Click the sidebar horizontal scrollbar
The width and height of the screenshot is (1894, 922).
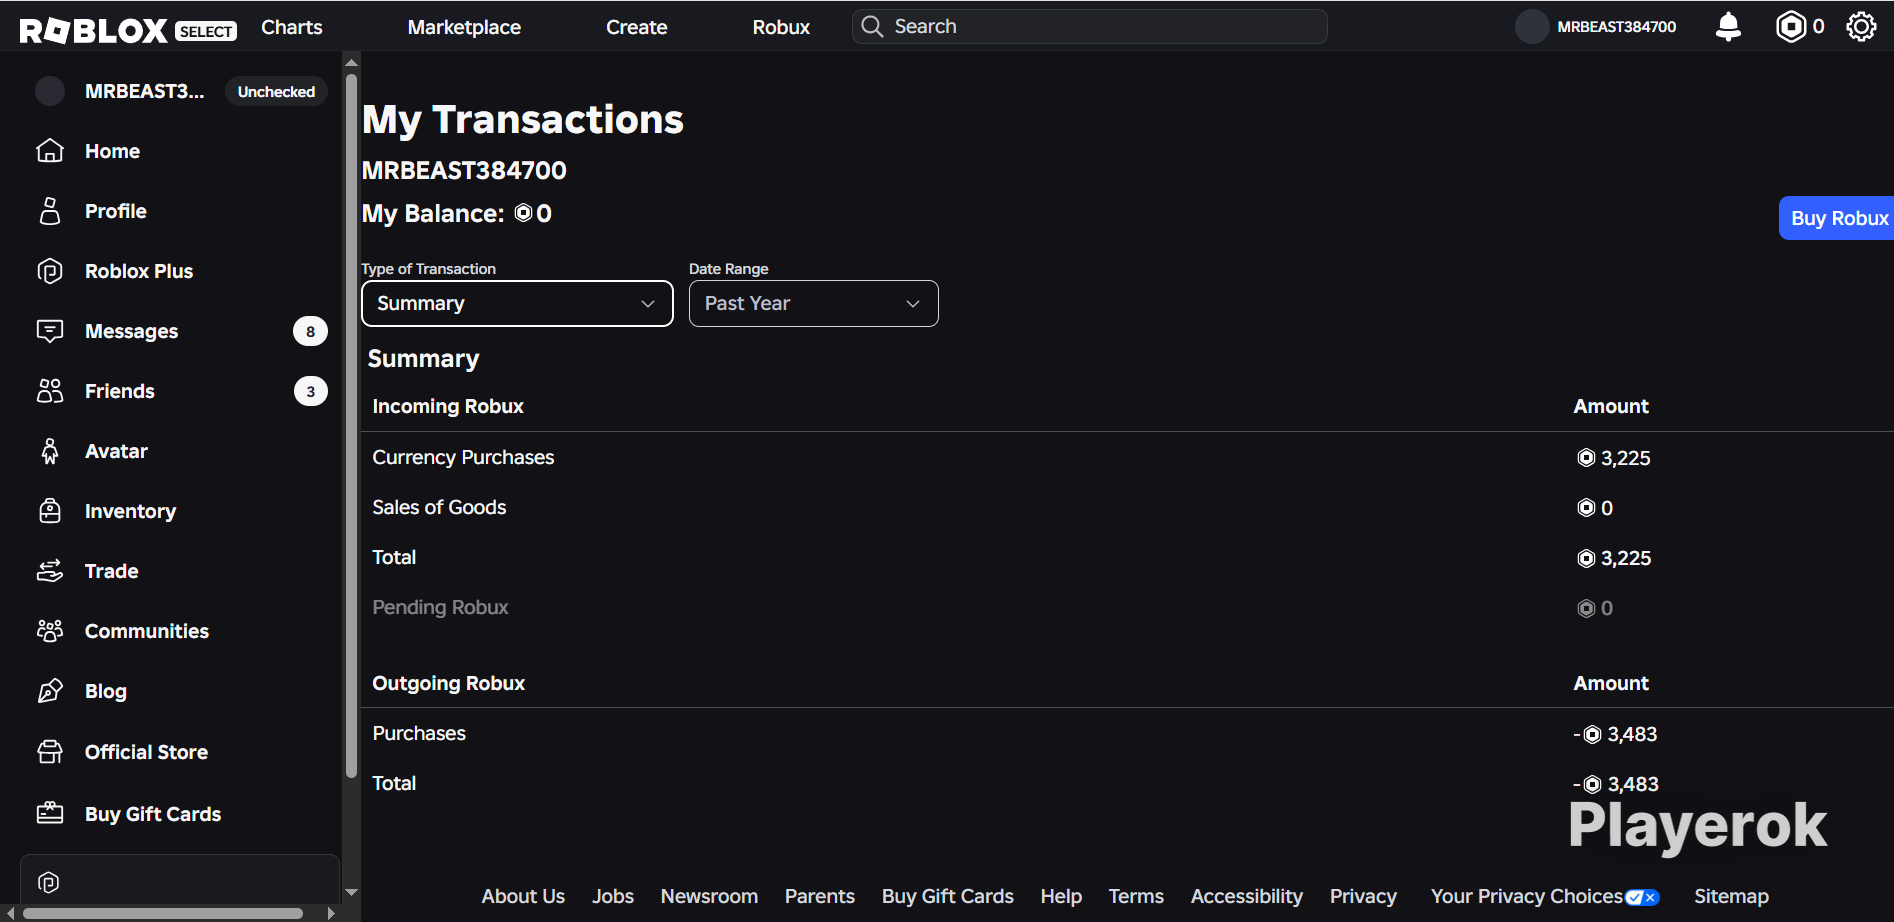pos(163,913)
